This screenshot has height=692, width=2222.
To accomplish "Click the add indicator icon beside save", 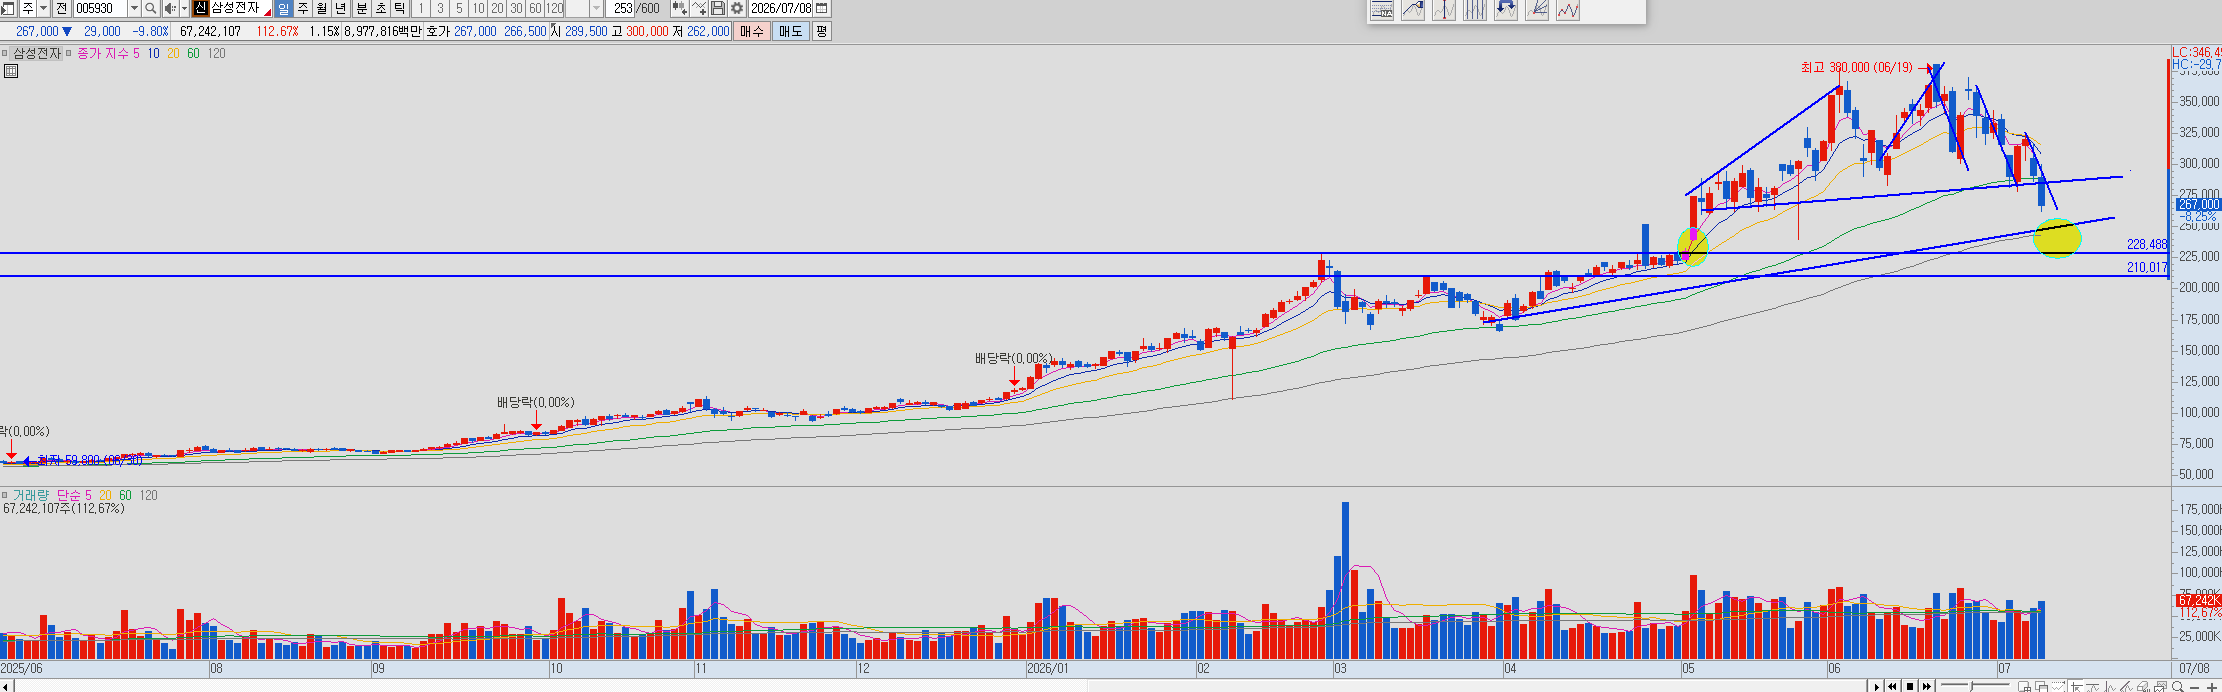I will pos(699,8).
